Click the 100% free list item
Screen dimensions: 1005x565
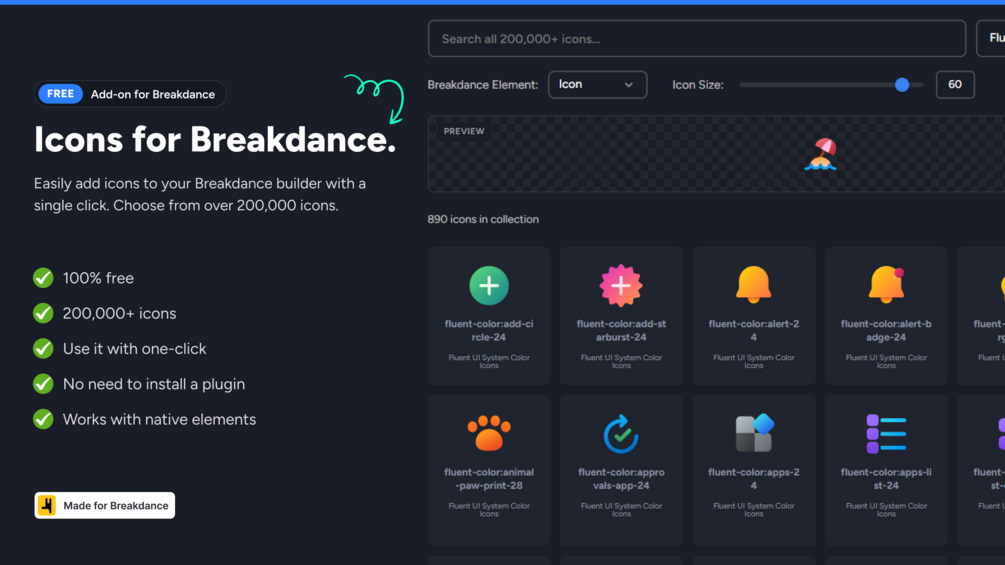pos(98,278)
